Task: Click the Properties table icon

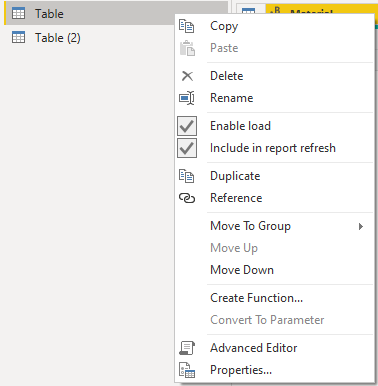Action: click(x=187, y=370)
